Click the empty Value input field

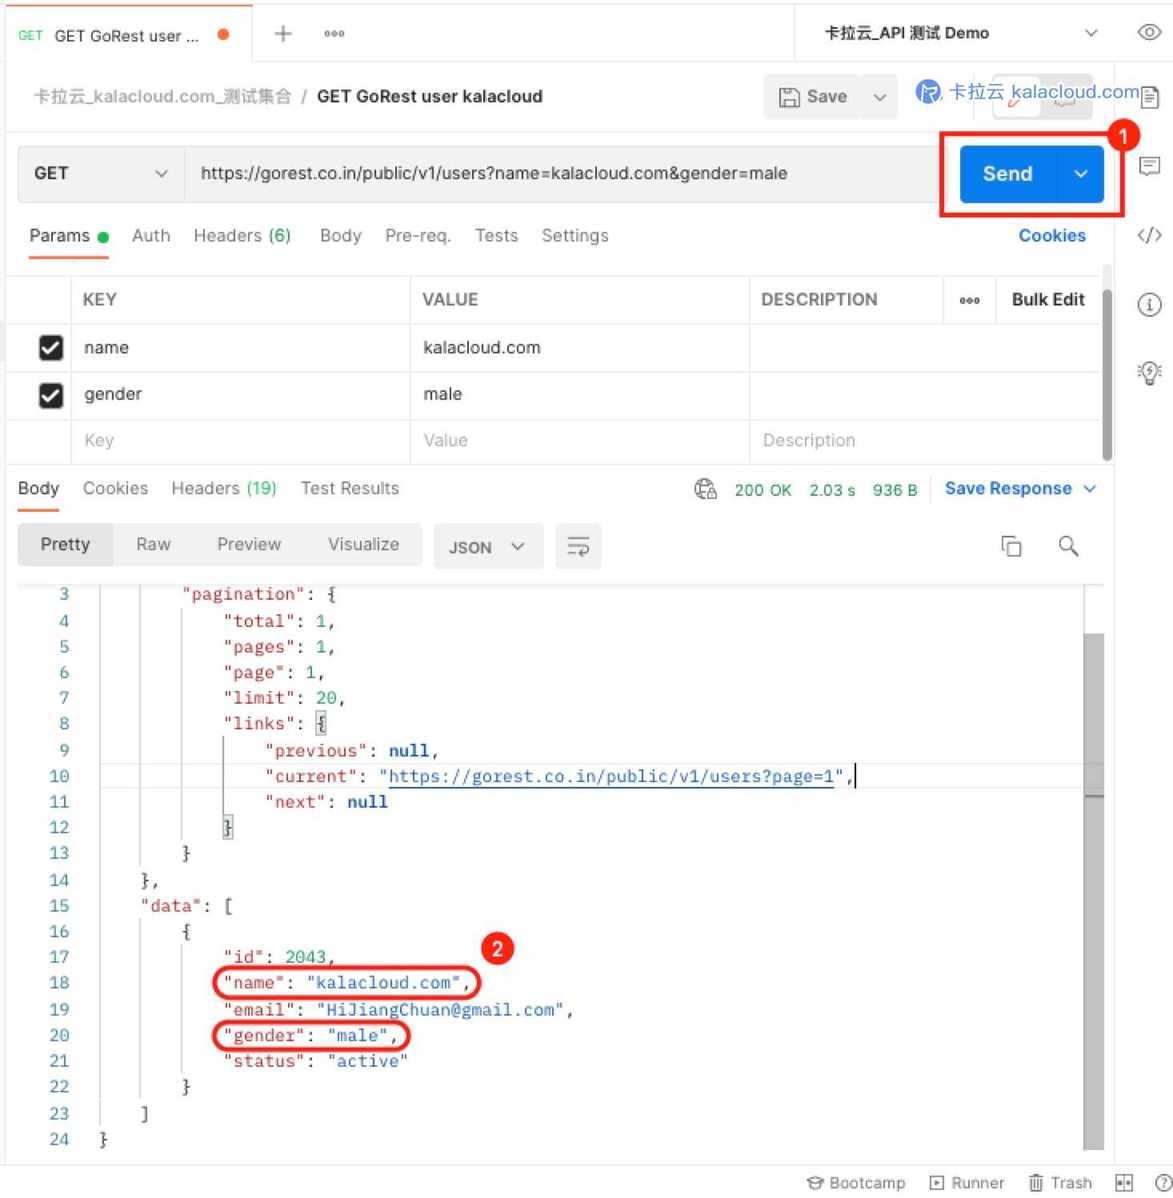coord(579,441)
